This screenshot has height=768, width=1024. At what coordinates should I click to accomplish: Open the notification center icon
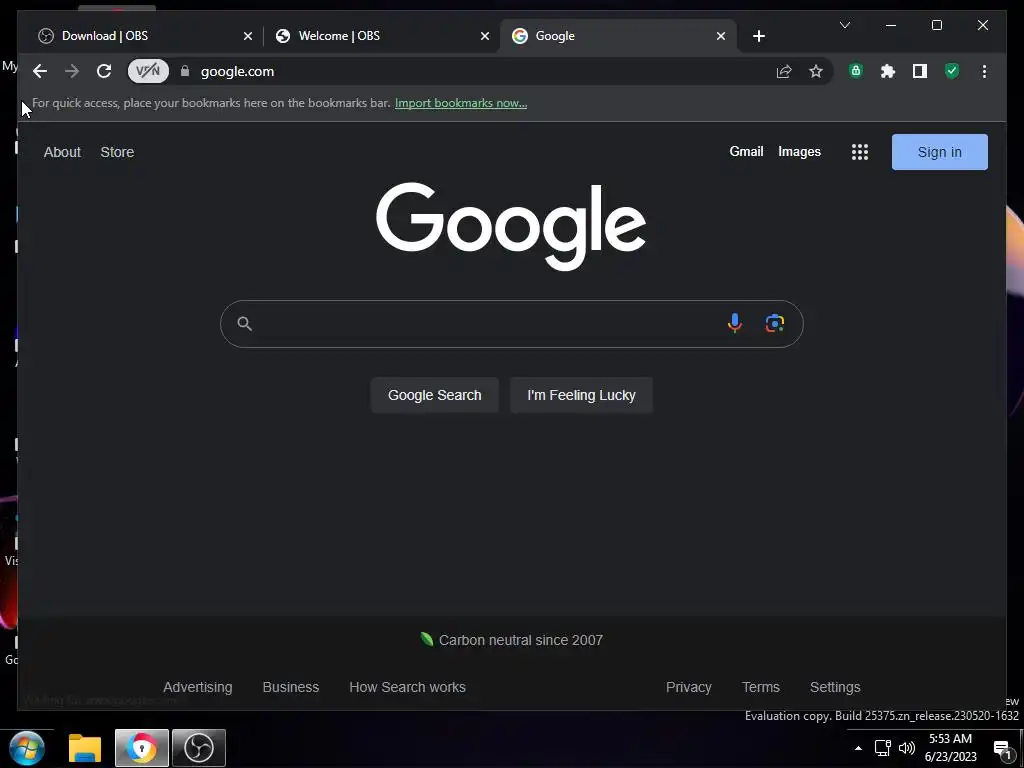tap(1002, 749)
